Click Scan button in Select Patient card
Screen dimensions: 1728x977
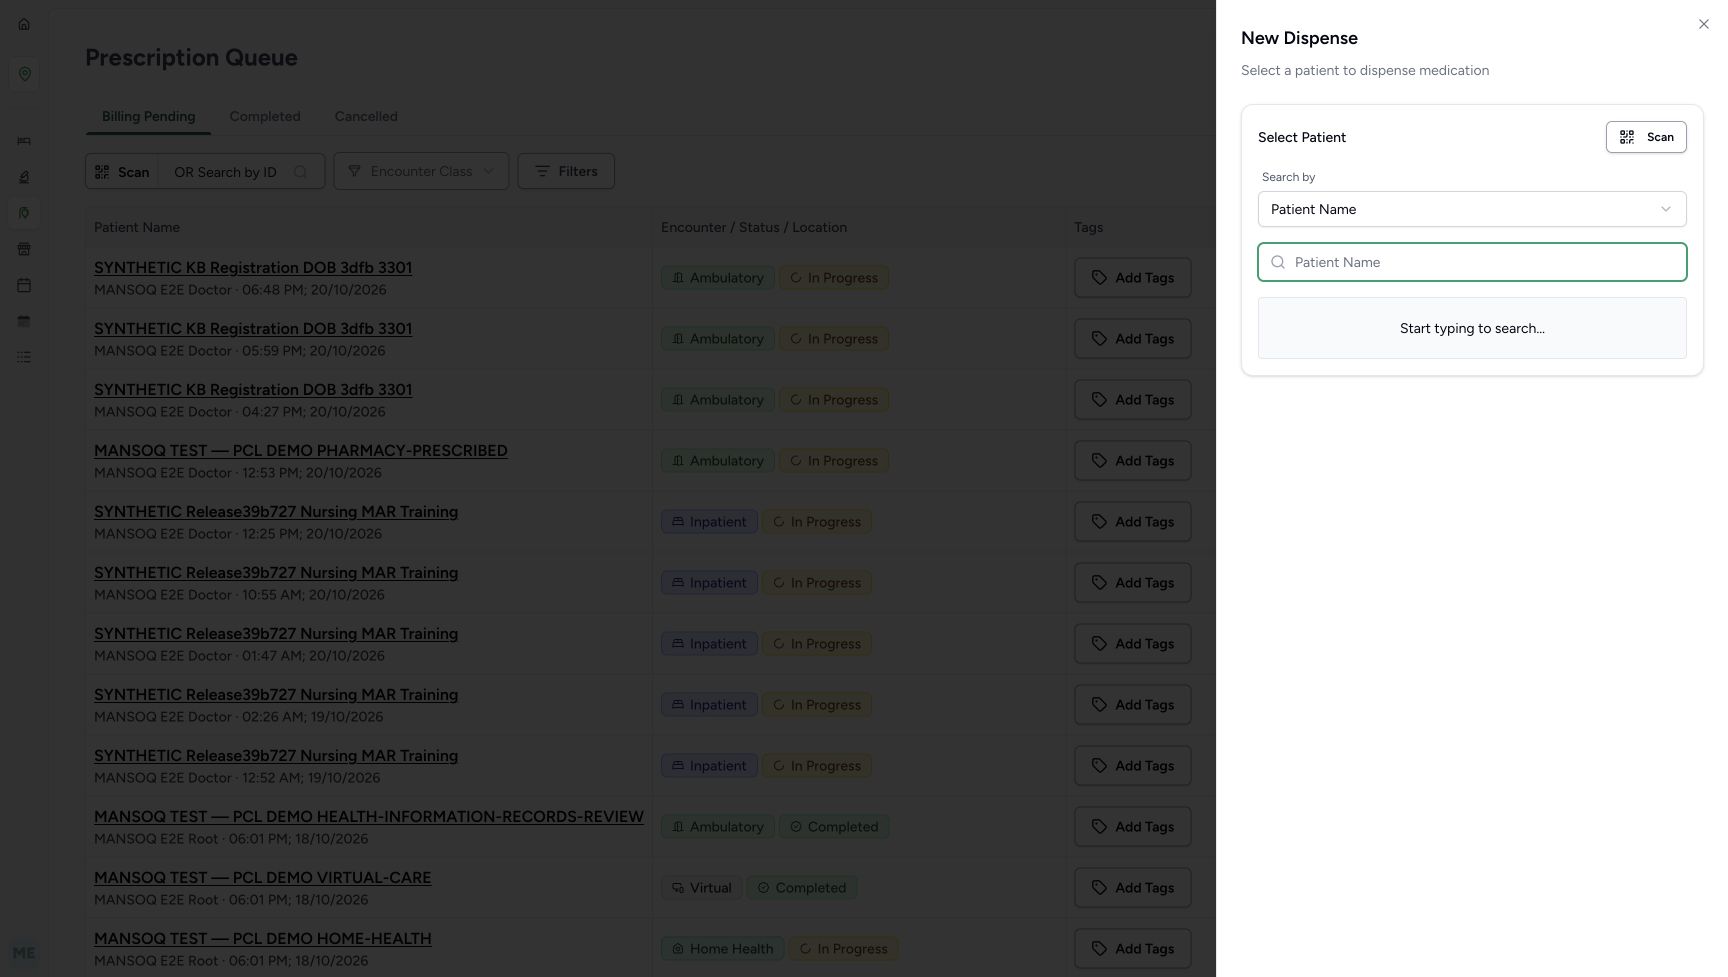pyautogui.click(x=1645, y=137)
